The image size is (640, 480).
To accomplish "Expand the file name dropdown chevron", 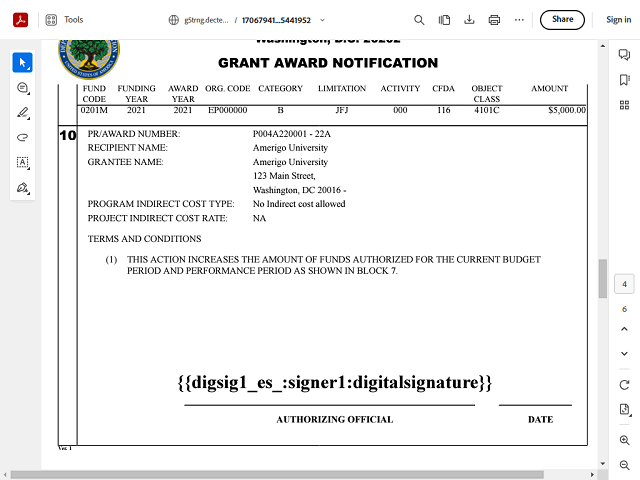I will click(x=322, y=20).
